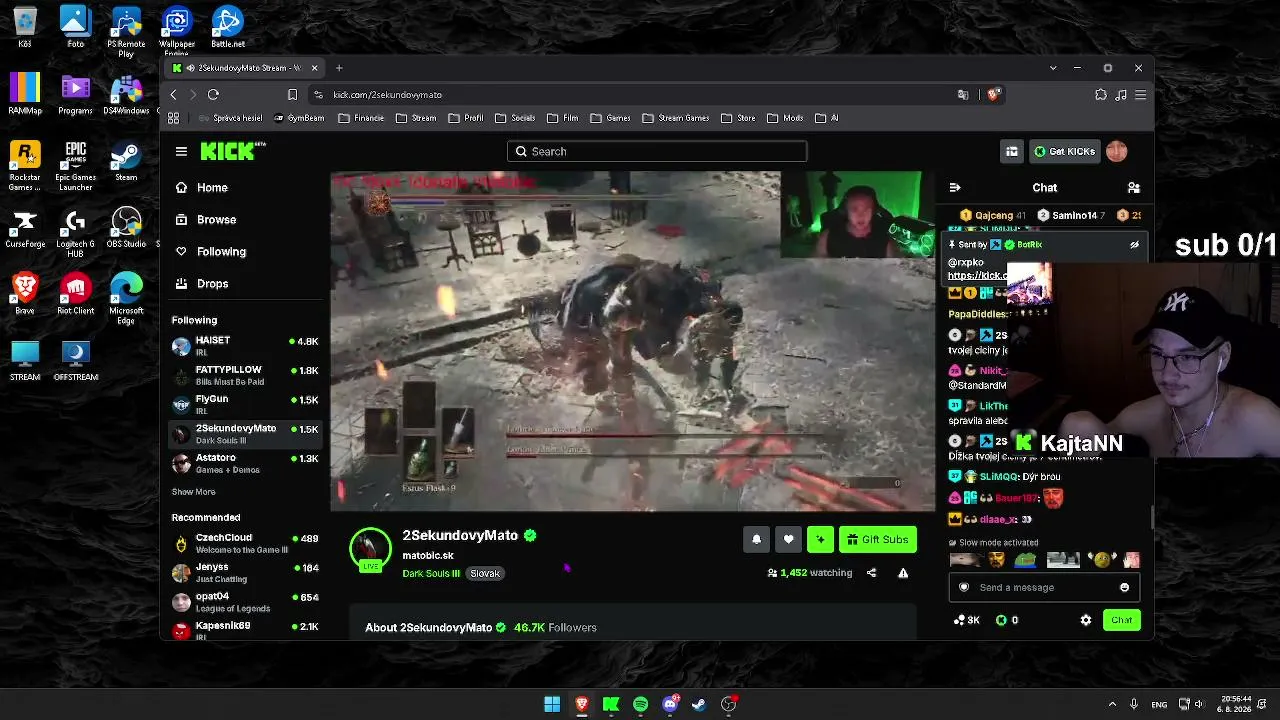Open browser extensions puzzle icon

click(x=1101, y=95)
